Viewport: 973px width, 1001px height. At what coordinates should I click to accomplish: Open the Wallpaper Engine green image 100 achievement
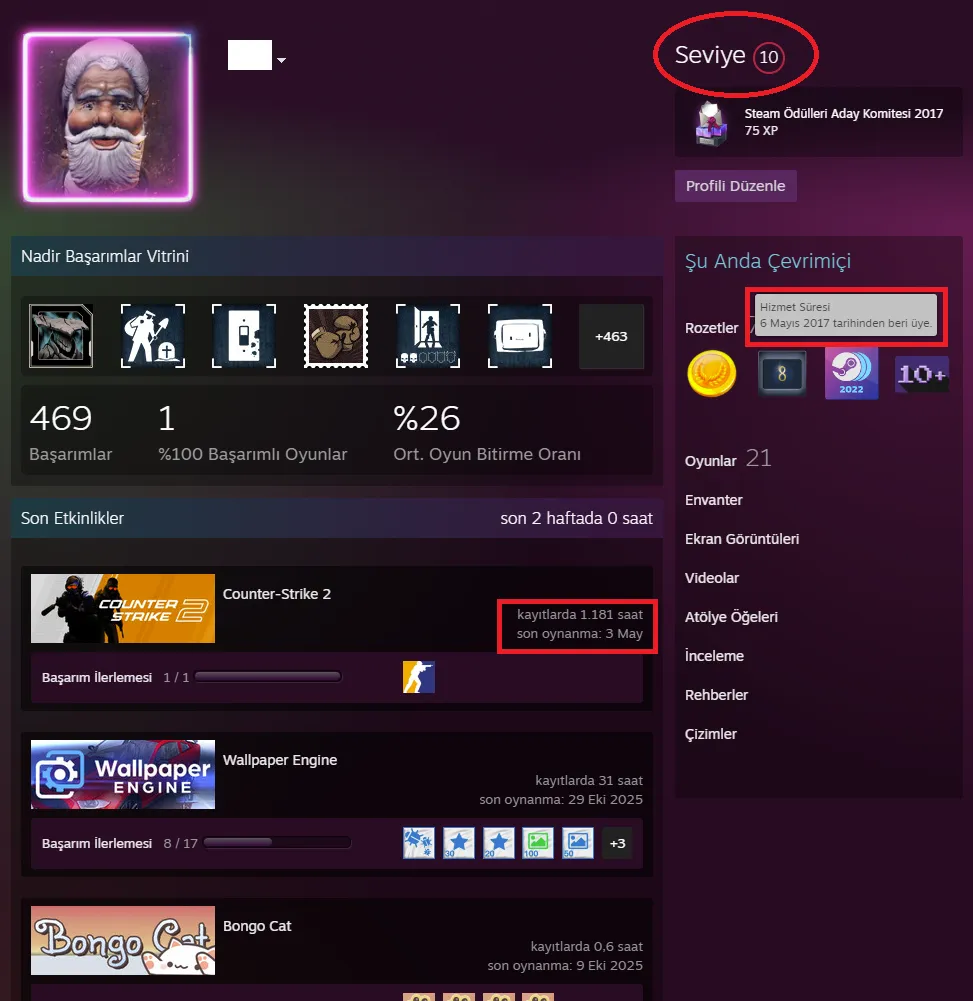(x=538, y=843)
